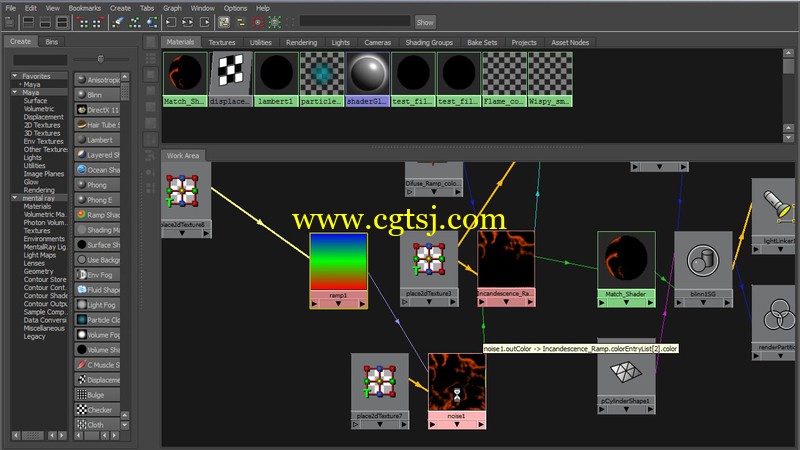This screenshot has height=450, width=800.
Task: Expand ramp1 node output arrow
Action: pos(362,304)
